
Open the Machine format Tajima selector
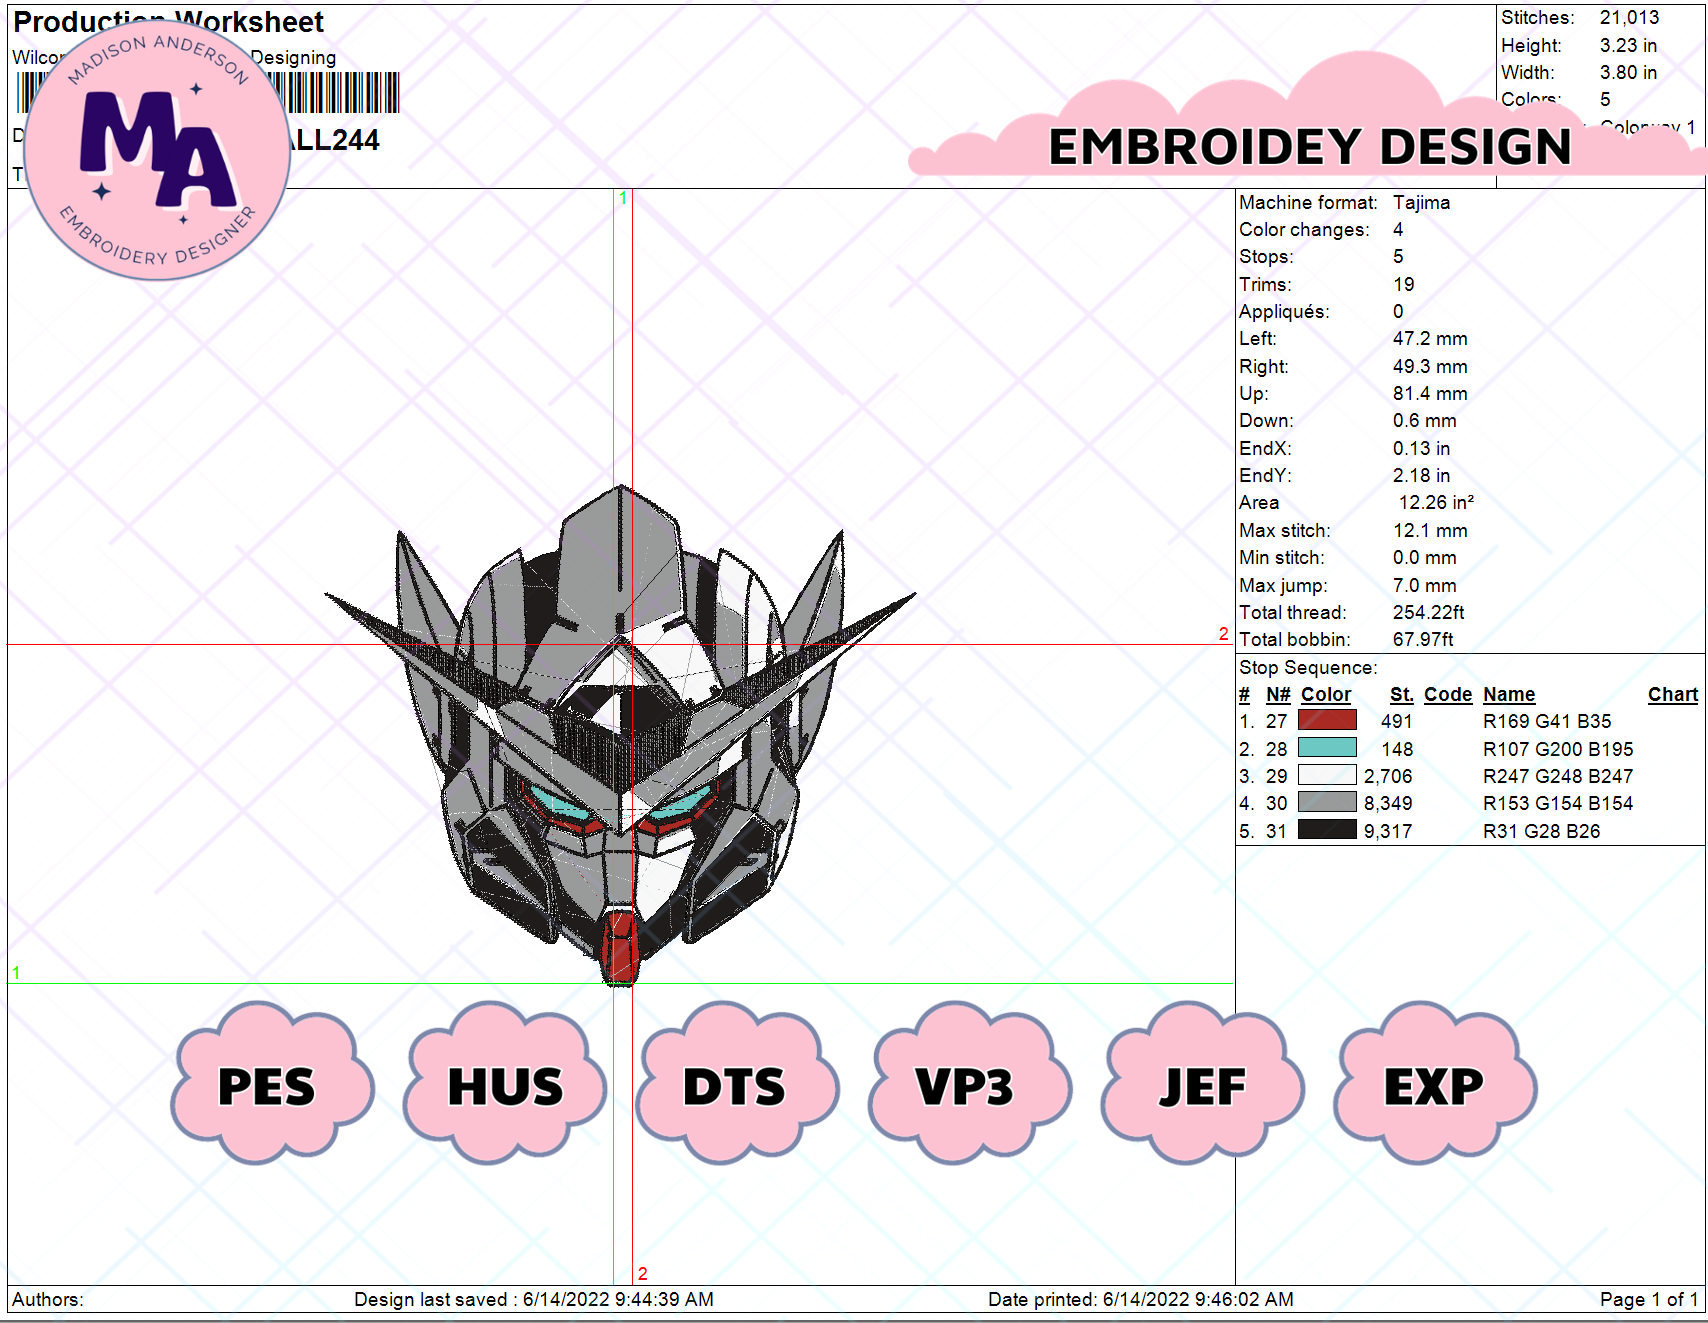[x=1421, y=202]
